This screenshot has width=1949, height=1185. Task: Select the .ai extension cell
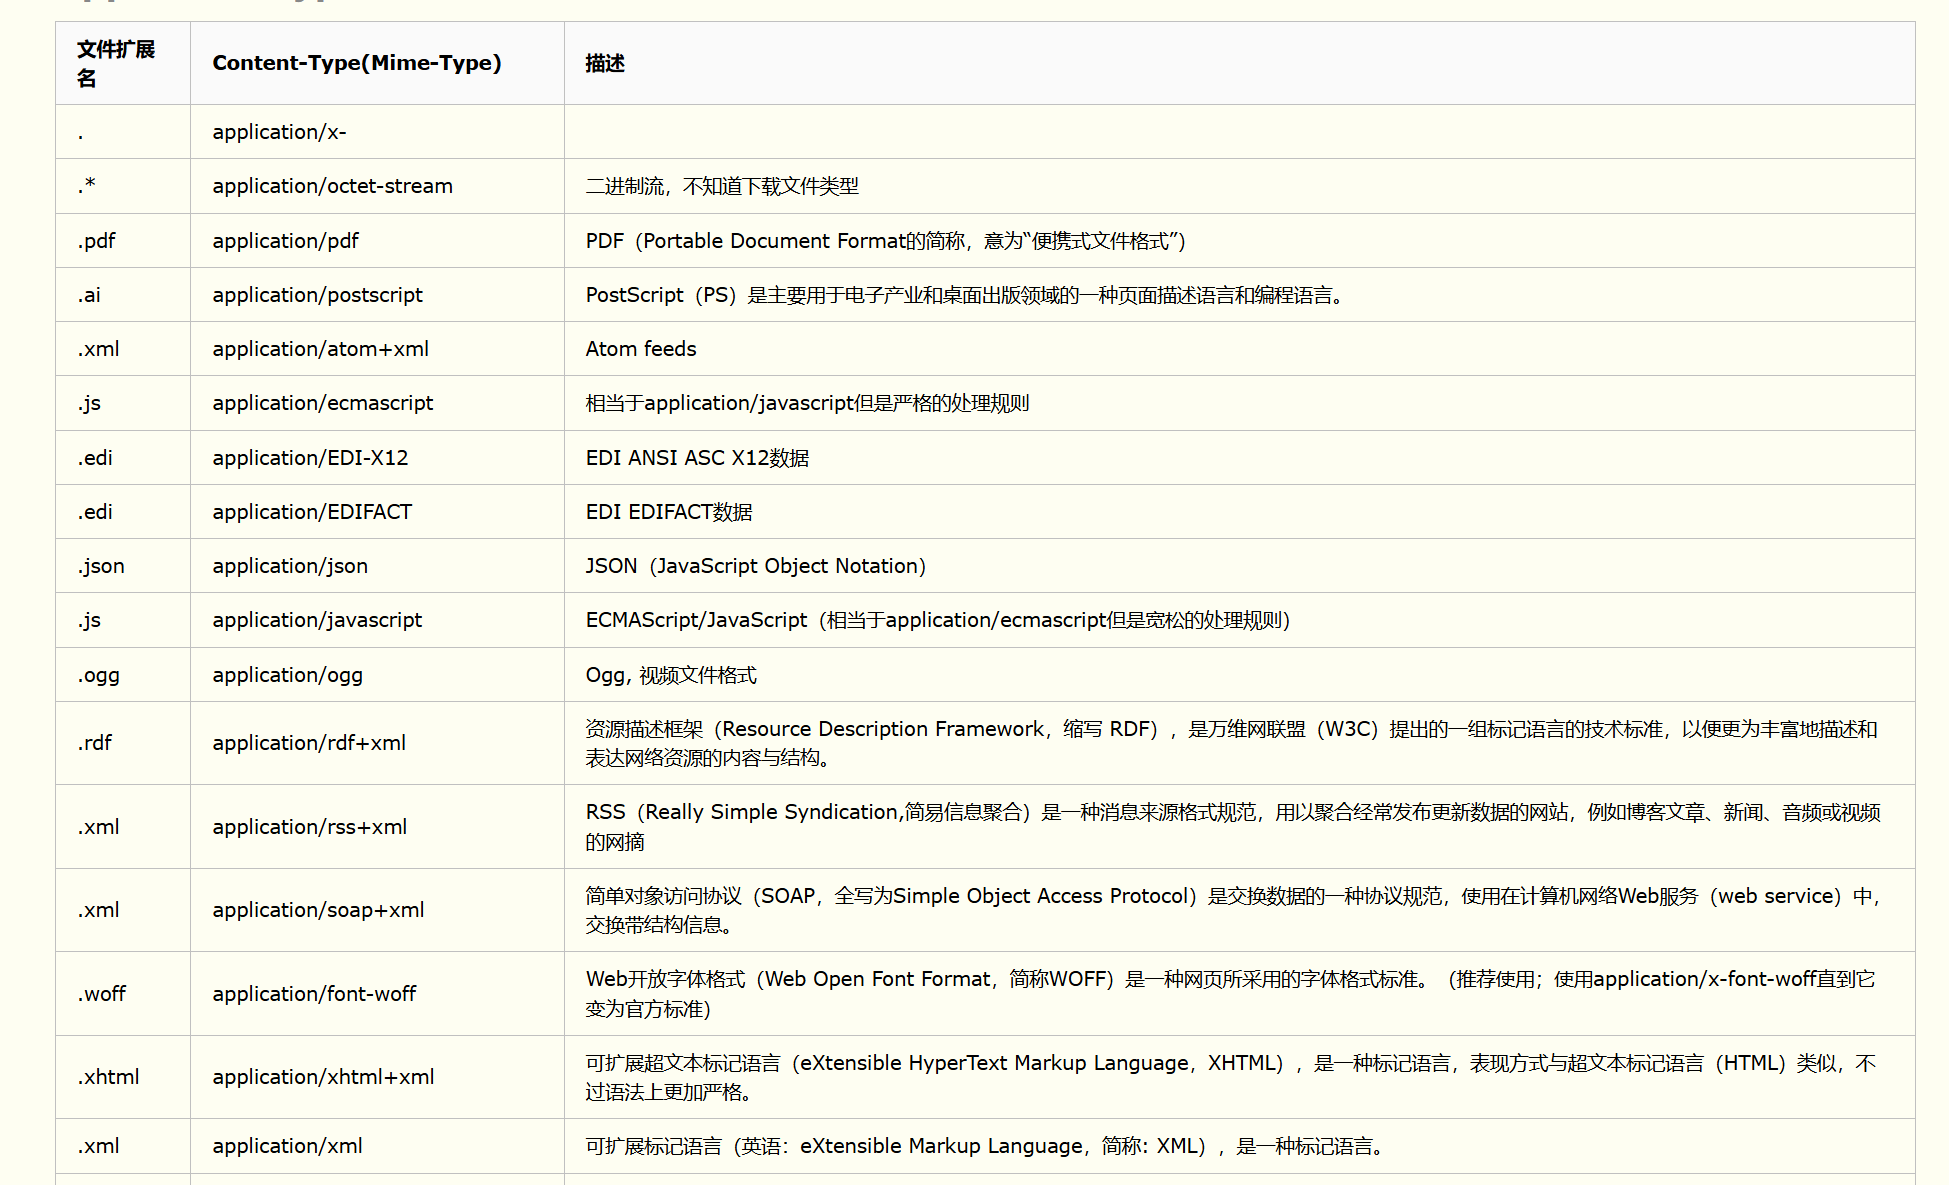[90, 295]
